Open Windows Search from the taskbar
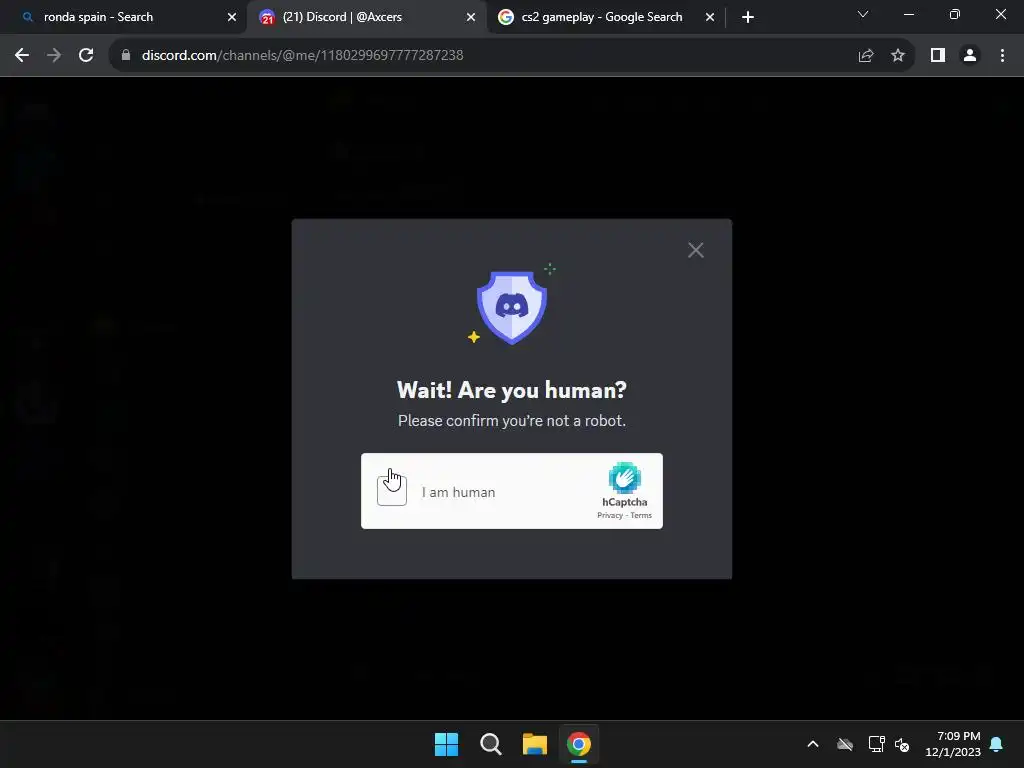This screenshot has height=768, width=1024. 490,744
